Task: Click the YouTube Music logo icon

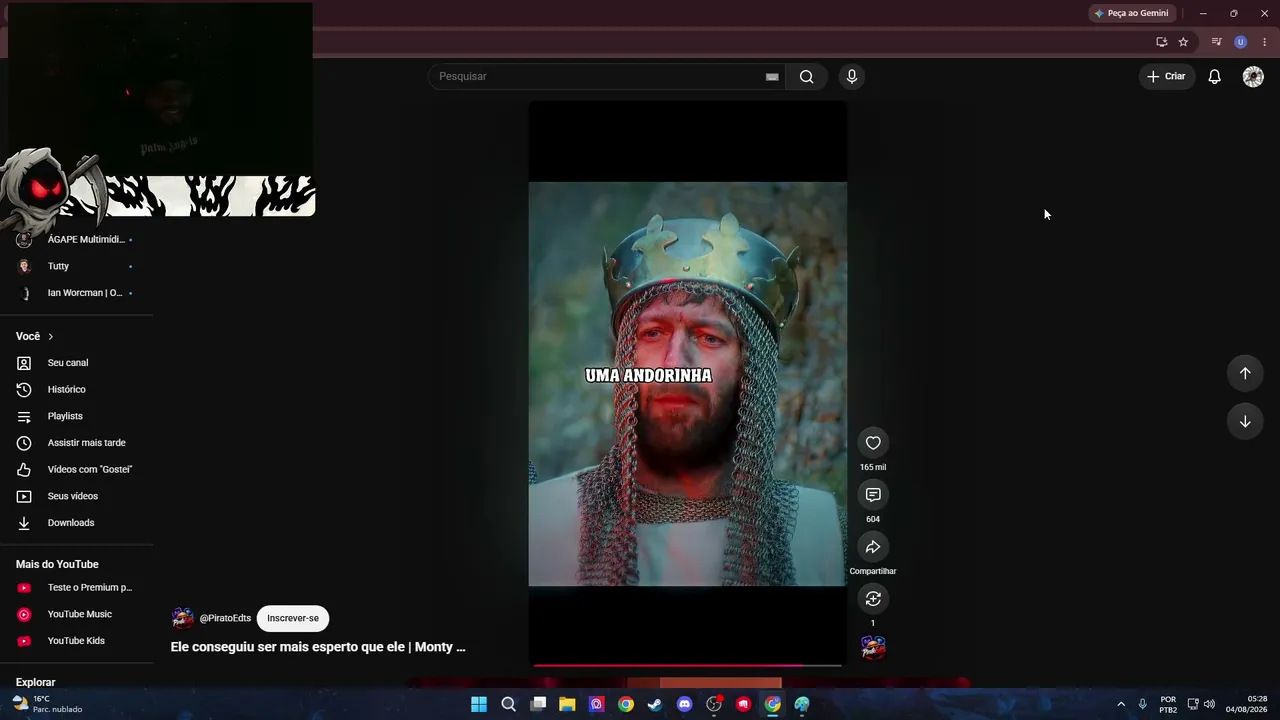Action: [x=24, y=614]
